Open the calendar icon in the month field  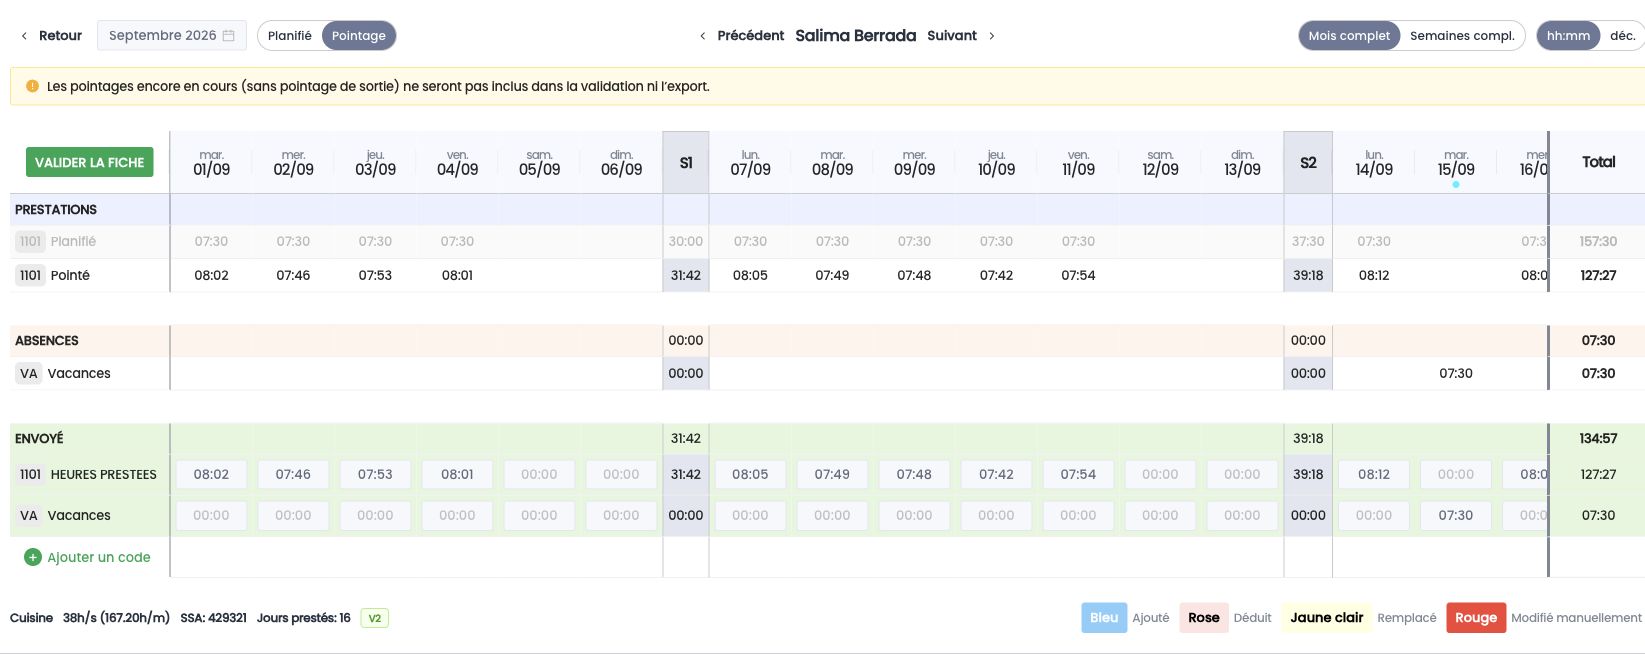click(229, 35)
